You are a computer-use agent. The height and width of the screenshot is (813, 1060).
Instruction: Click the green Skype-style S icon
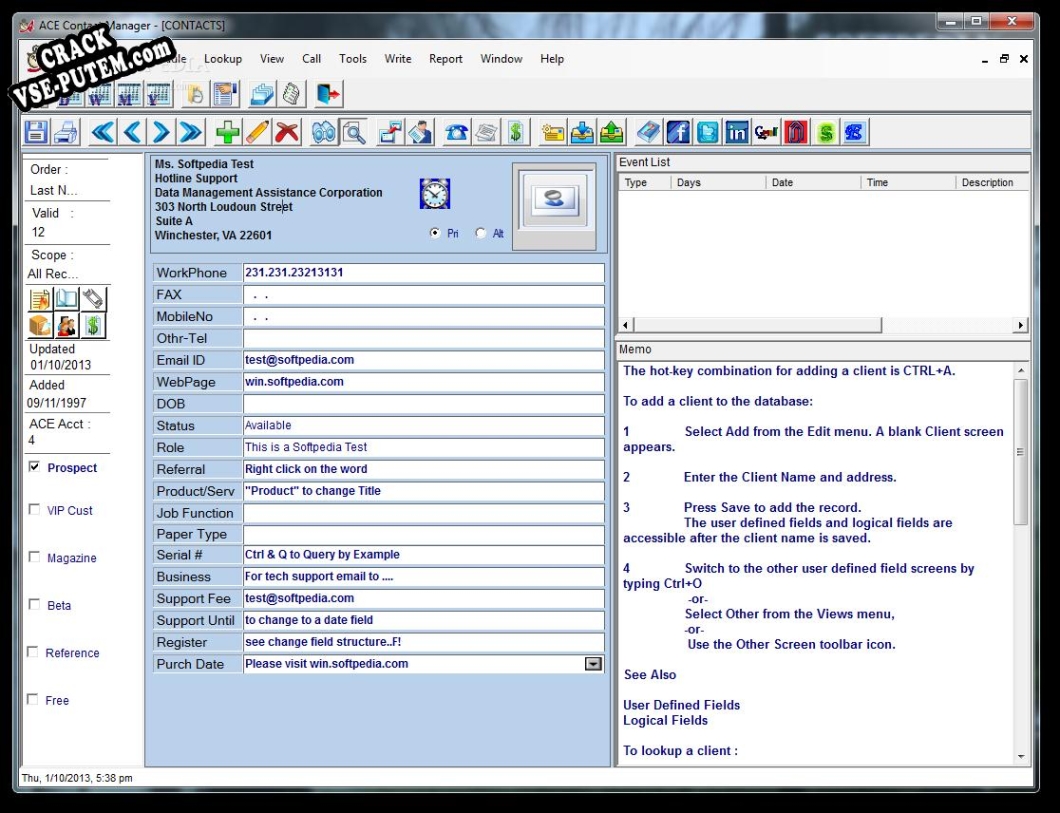point(825,132)
